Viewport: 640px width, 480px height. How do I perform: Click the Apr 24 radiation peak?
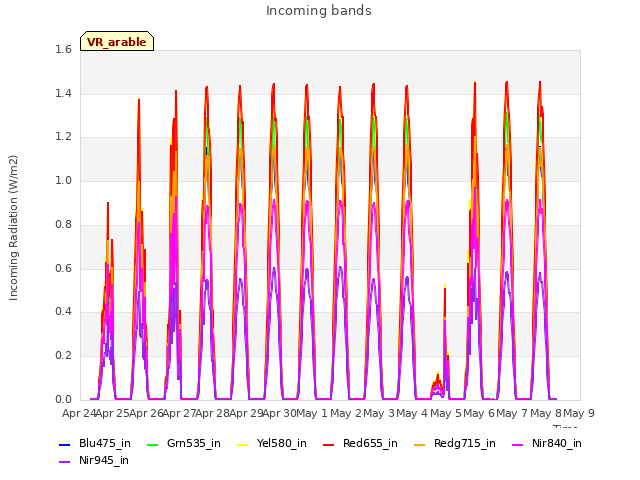(x=108, y=203)
